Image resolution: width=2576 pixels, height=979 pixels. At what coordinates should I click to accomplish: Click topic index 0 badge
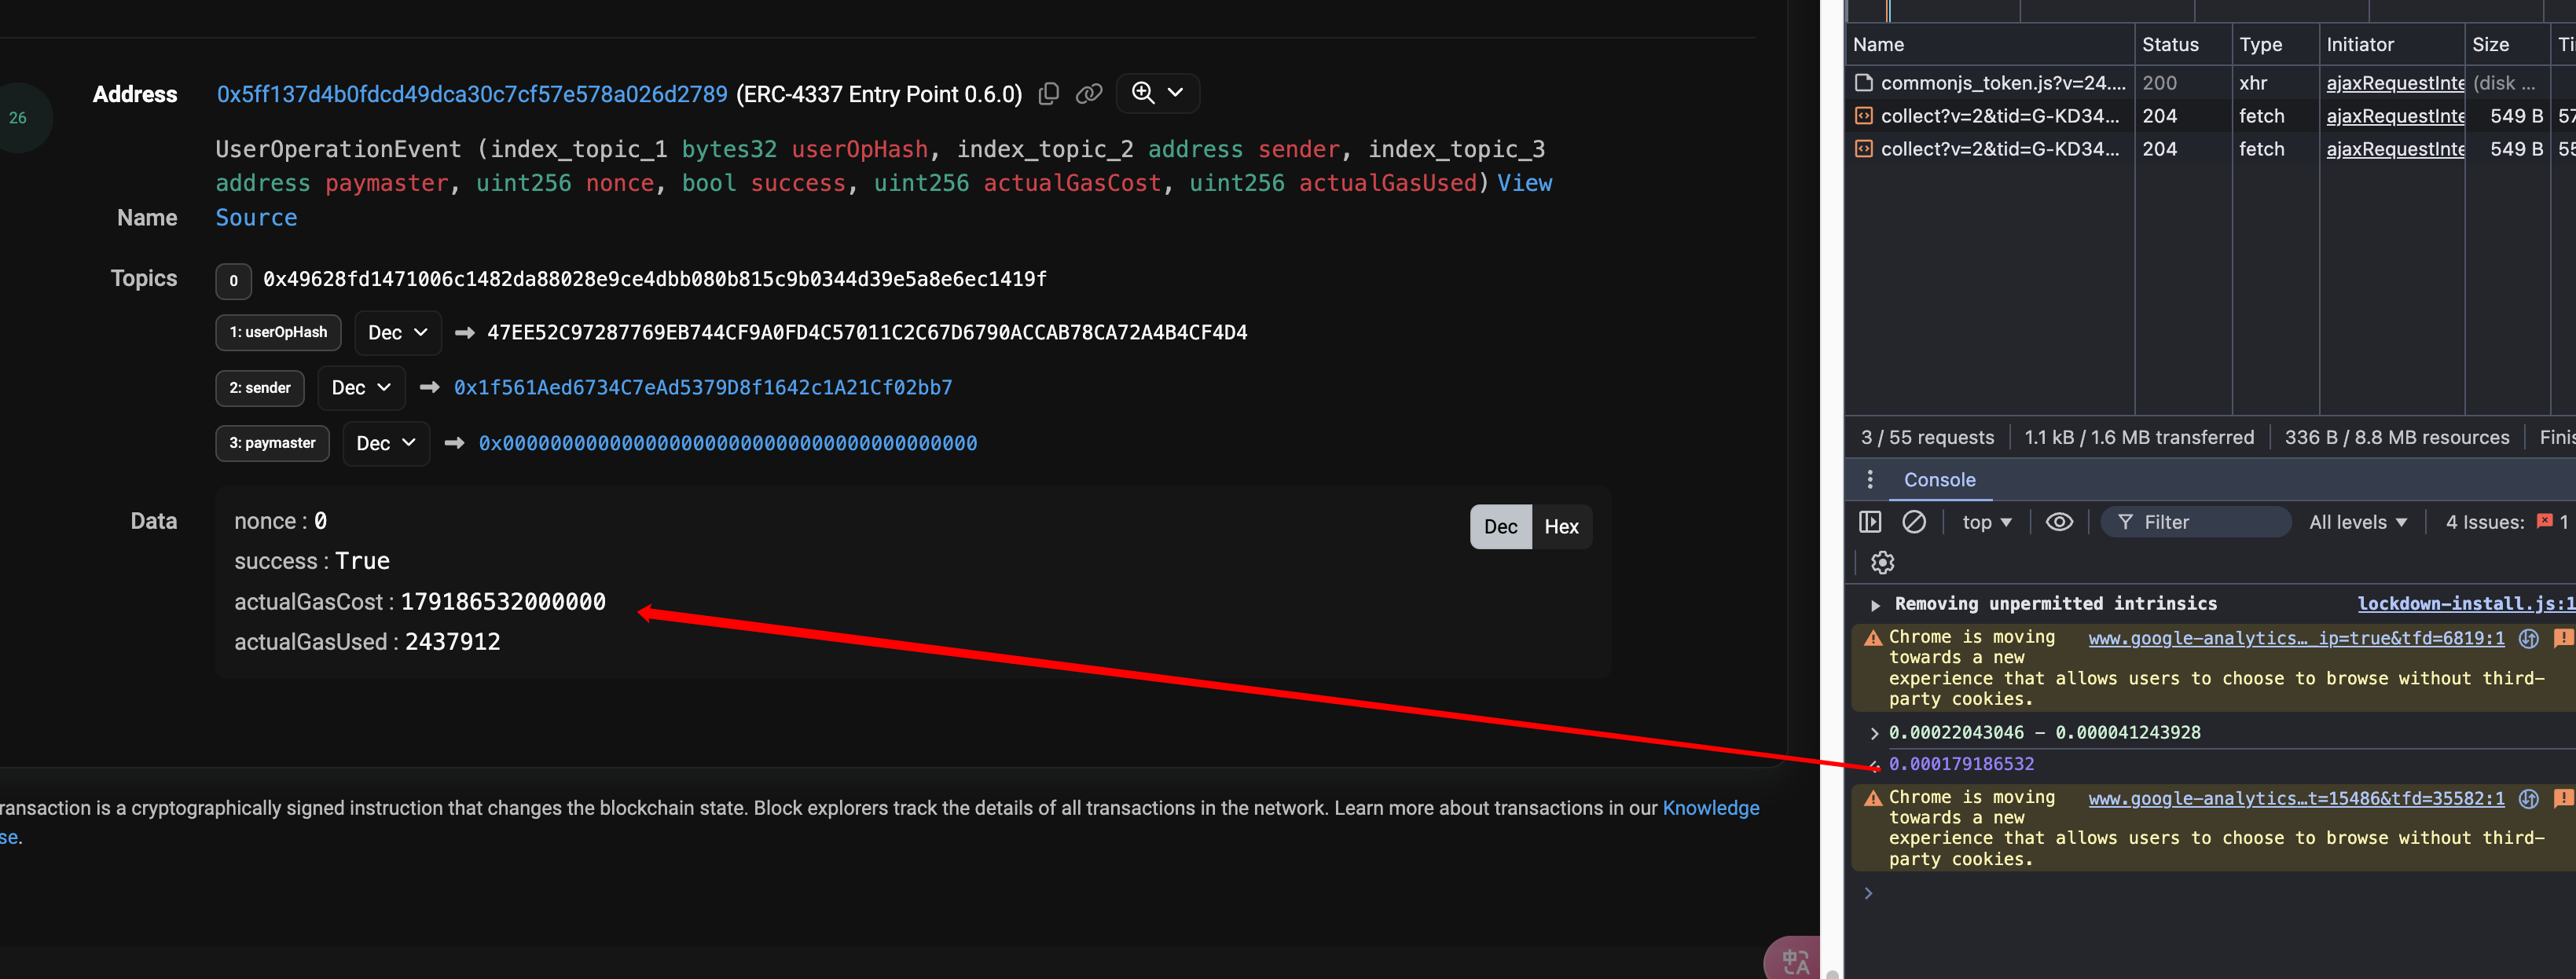pyautogui.click(x=233, y=281)
